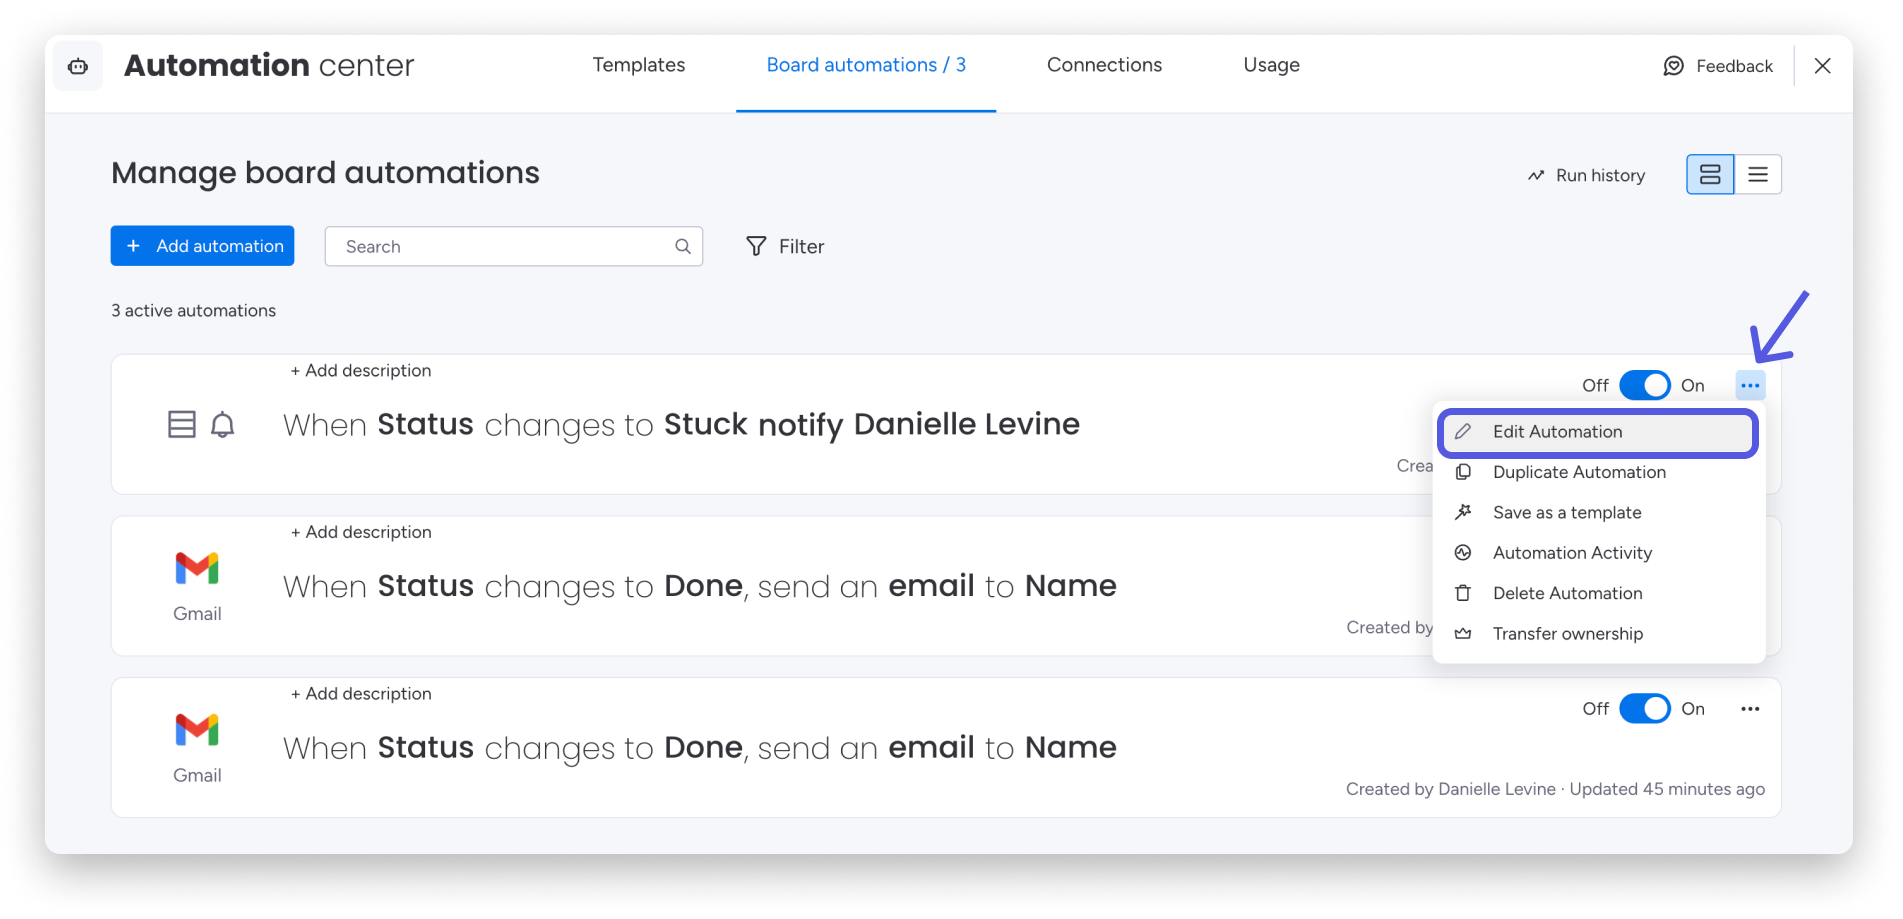Click the robot Automation center icon
The width and height of the screenshot is (1903, 919).
click(x=78, y=66)
